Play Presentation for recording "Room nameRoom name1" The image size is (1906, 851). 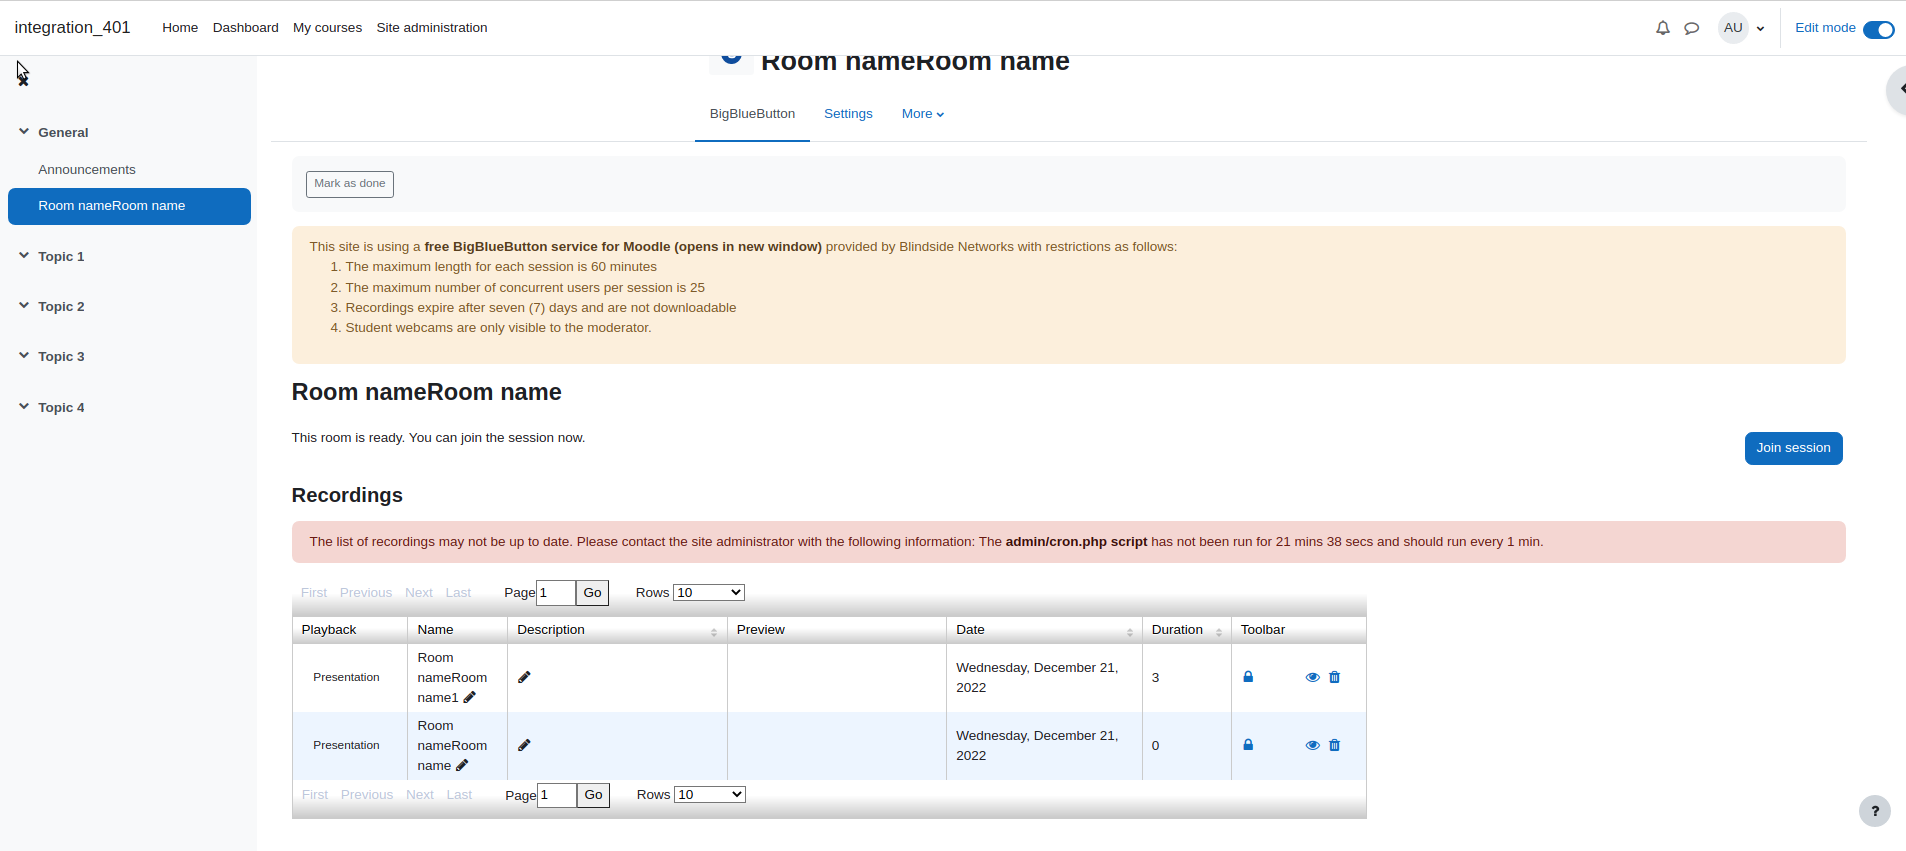tap(346, 678)
